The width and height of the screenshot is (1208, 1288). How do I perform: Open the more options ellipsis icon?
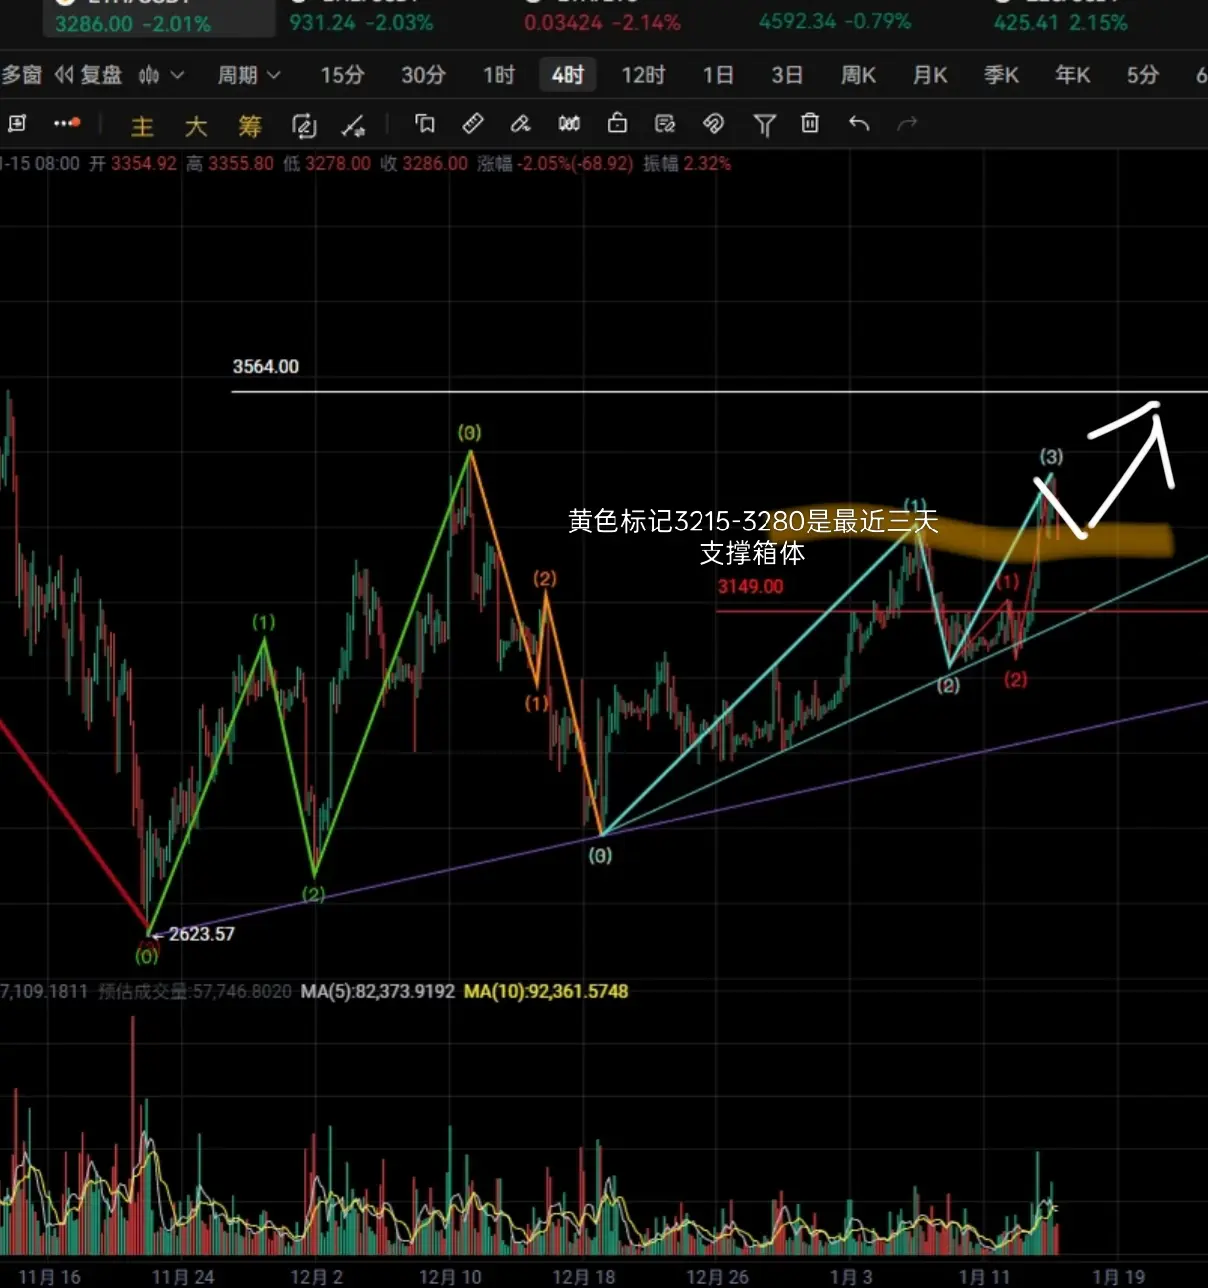(67, 123)
